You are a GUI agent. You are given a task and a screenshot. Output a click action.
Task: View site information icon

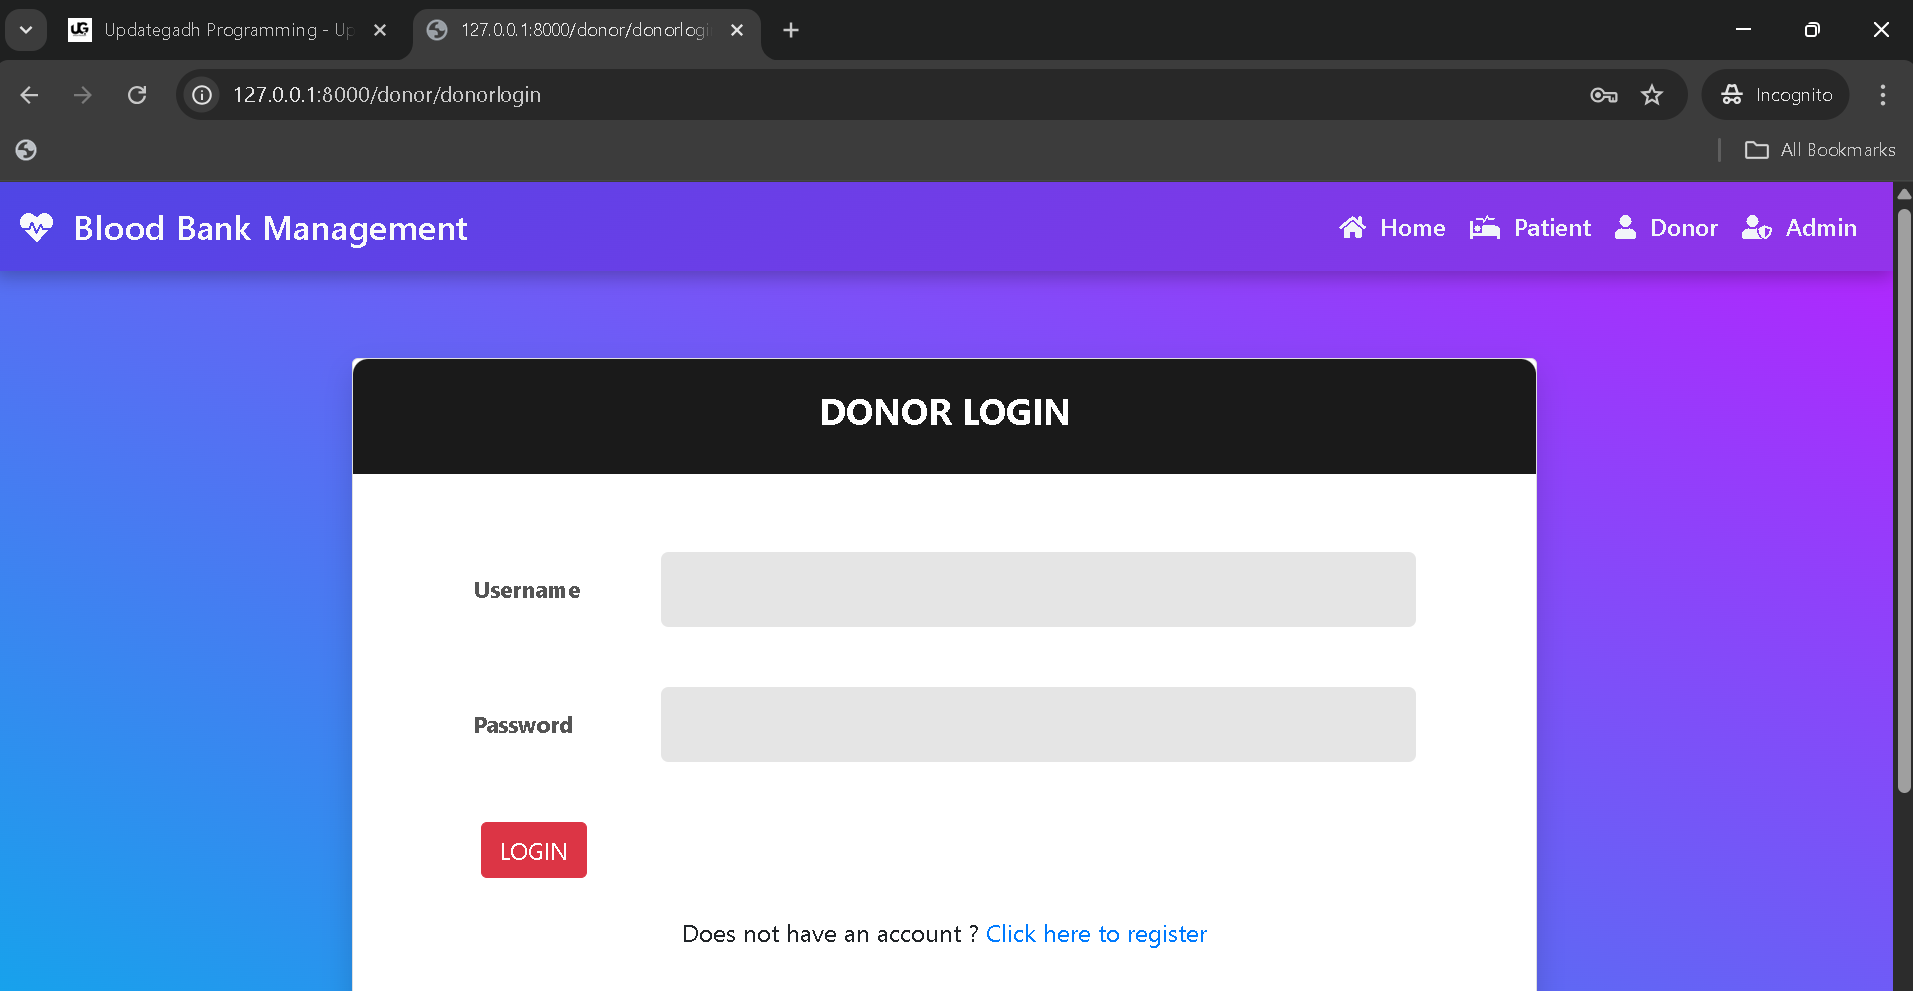click(202, 95)
